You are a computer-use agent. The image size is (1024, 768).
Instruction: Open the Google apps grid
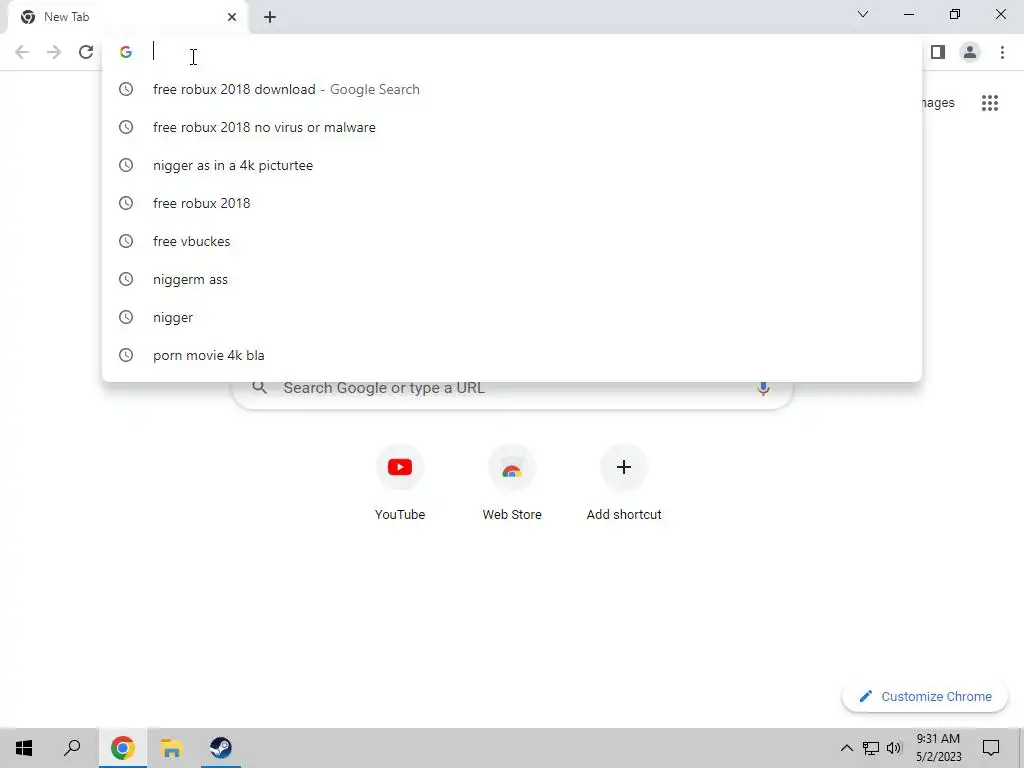point(990,103)
